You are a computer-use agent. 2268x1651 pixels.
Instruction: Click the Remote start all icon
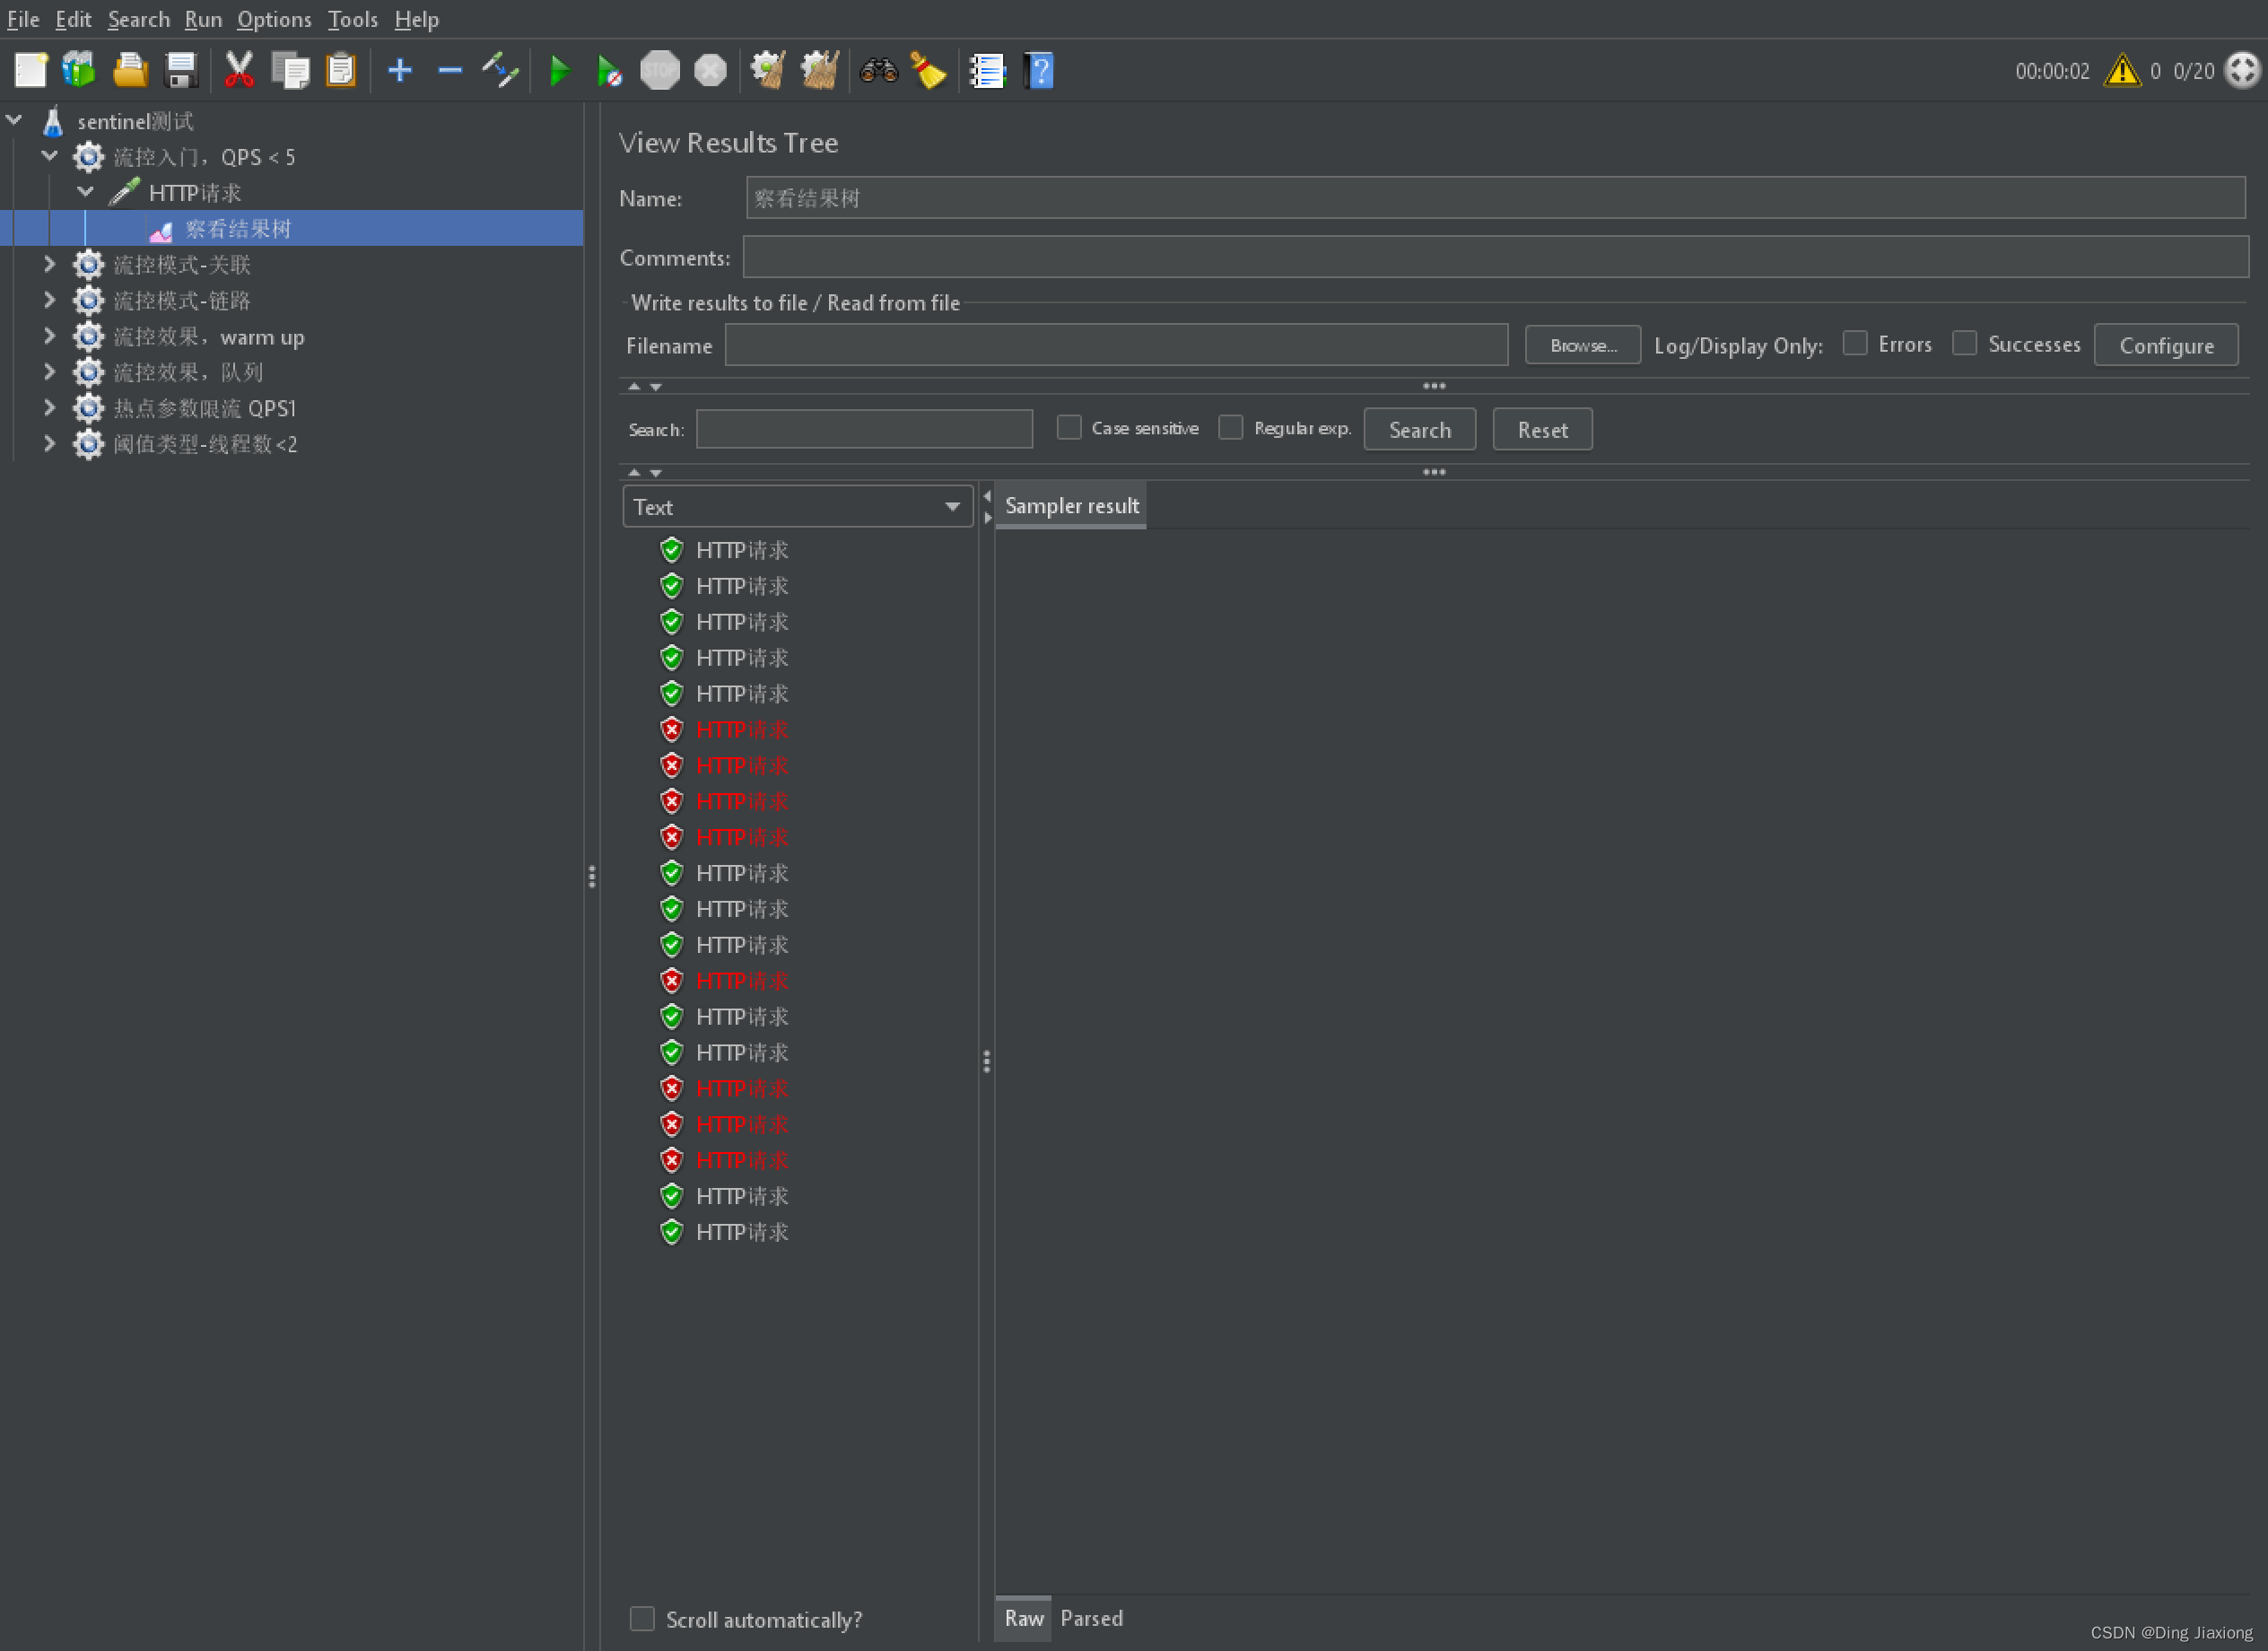click(606, 71)
